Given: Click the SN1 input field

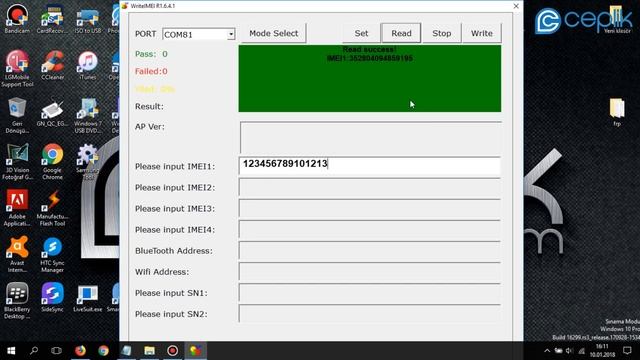Looking at the screenshot, I should [370, 293].
